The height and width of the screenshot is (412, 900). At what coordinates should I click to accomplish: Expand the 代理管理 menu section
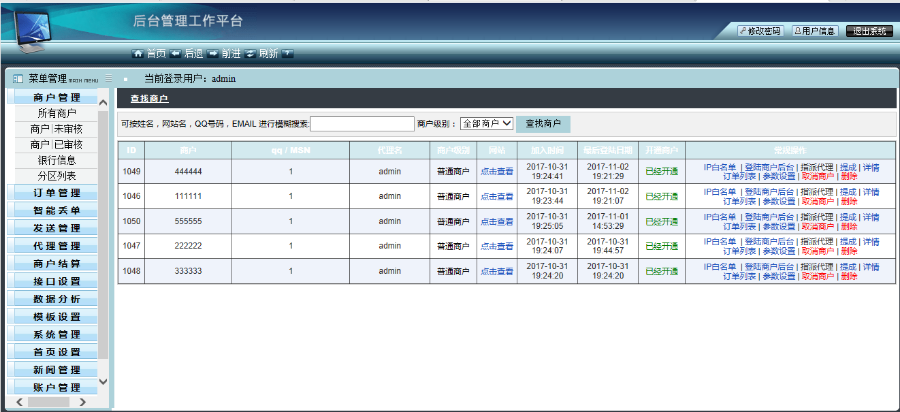pyautogui.click(x=56, y=246)
